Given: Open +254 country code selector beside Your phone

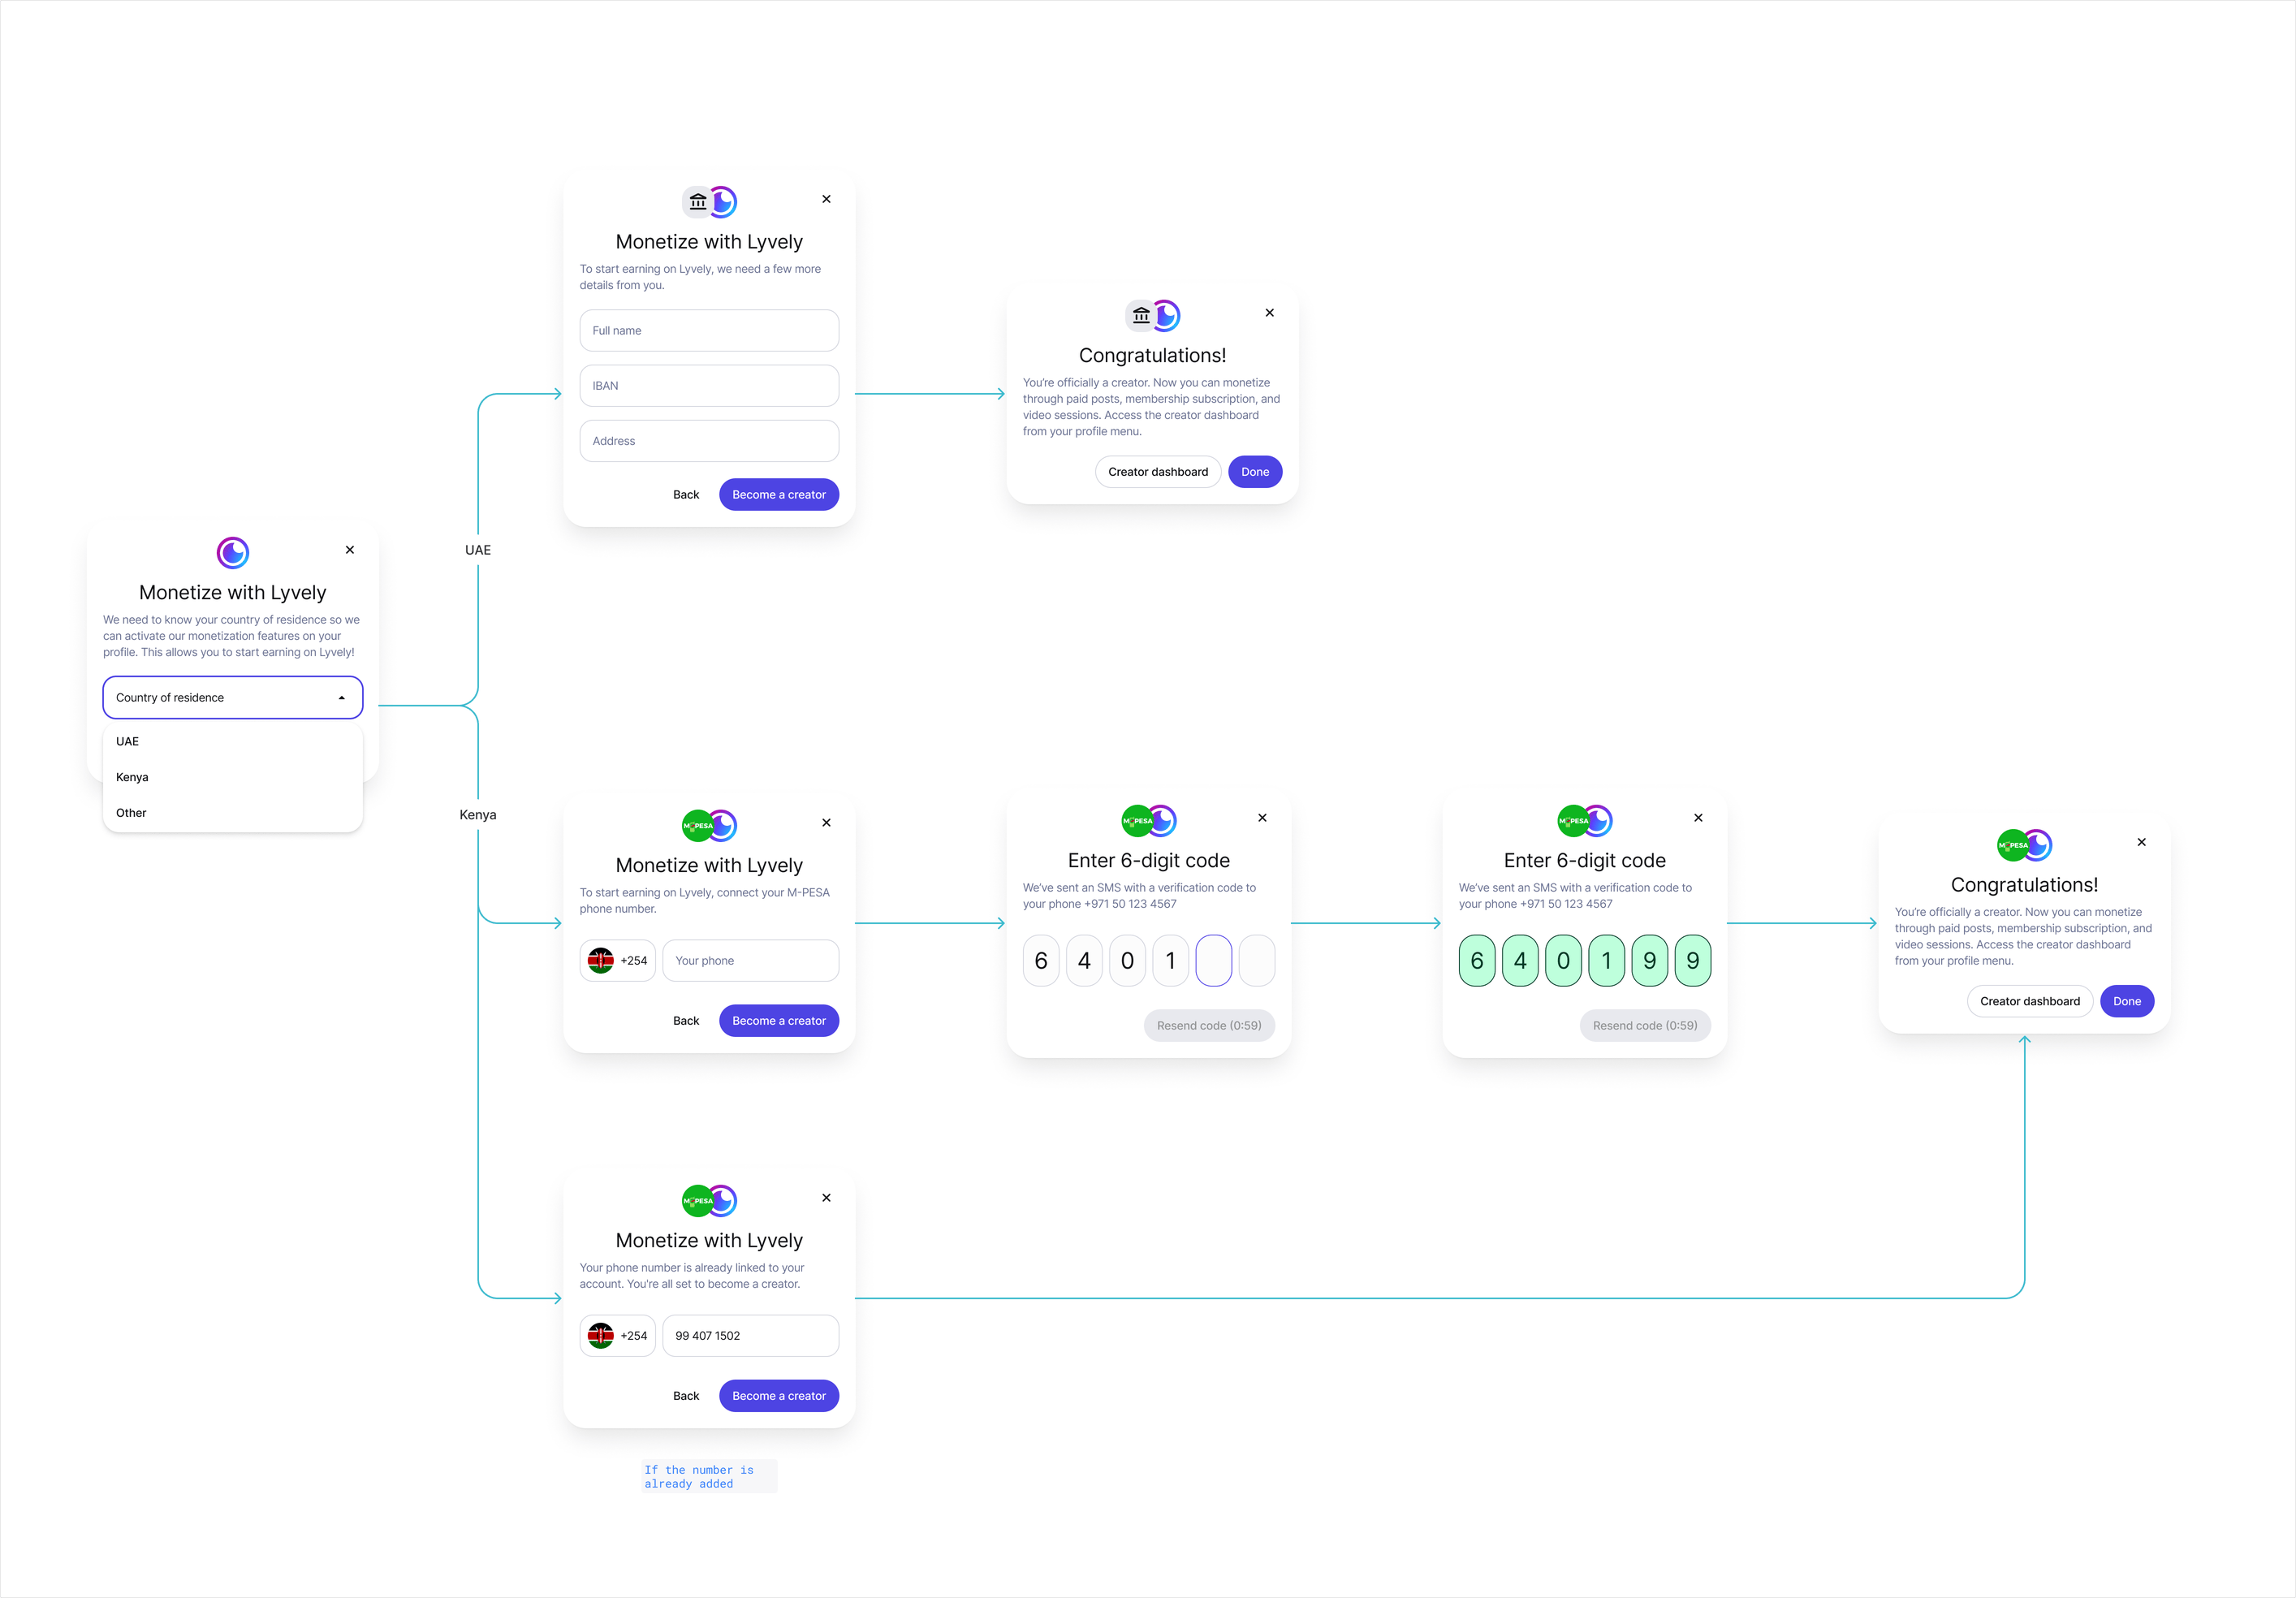Looking at the screenshot, I should point(617,961).
